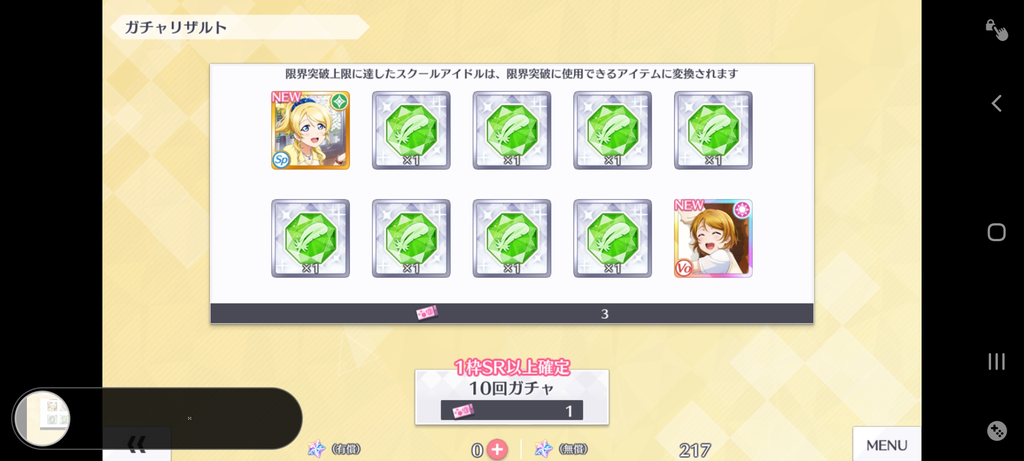Open the brown-haired Vo idol card marked NEW
The height and width of the screenshot is (461, 1024).
[713, 238]
